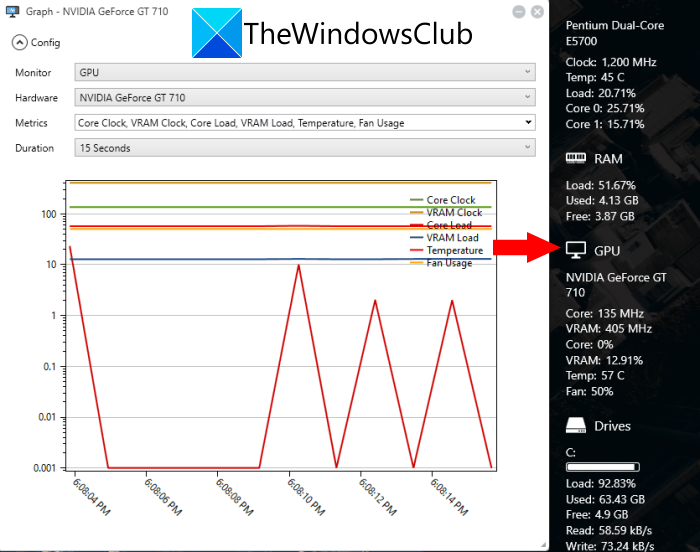Click the GPU monitor icon in sidebar
Screen dimensions: 700x552
pyautogui.click(x=575, y=250)
